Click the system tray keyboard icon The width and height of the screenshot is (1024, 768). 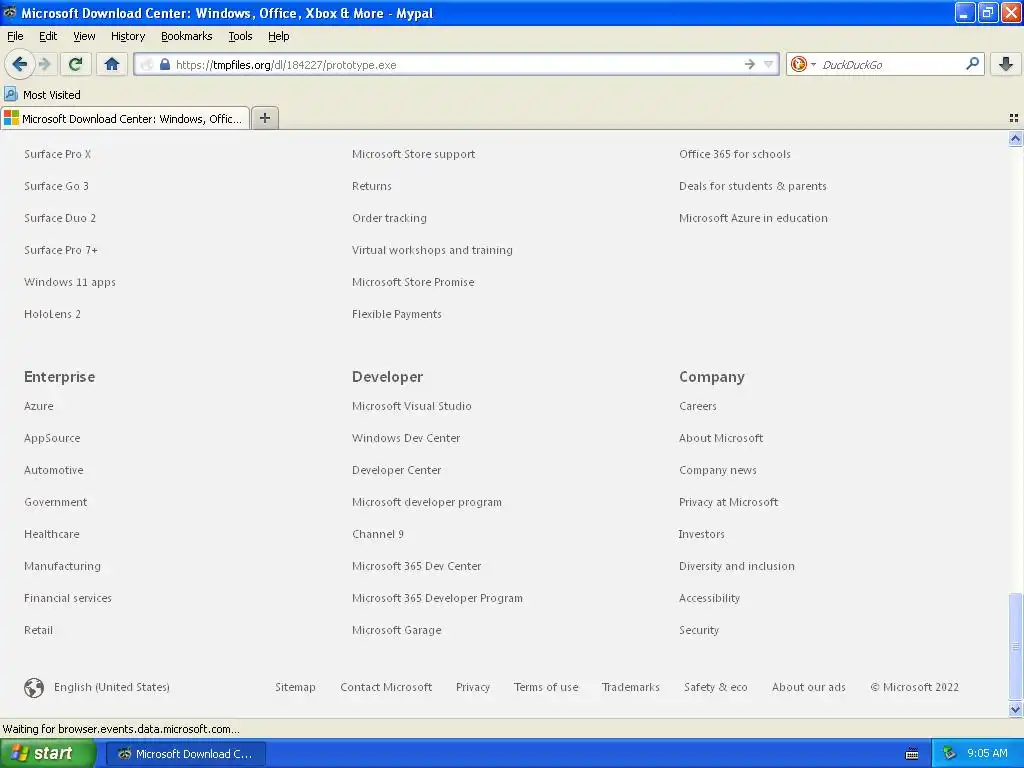click(x=912, y=754)
